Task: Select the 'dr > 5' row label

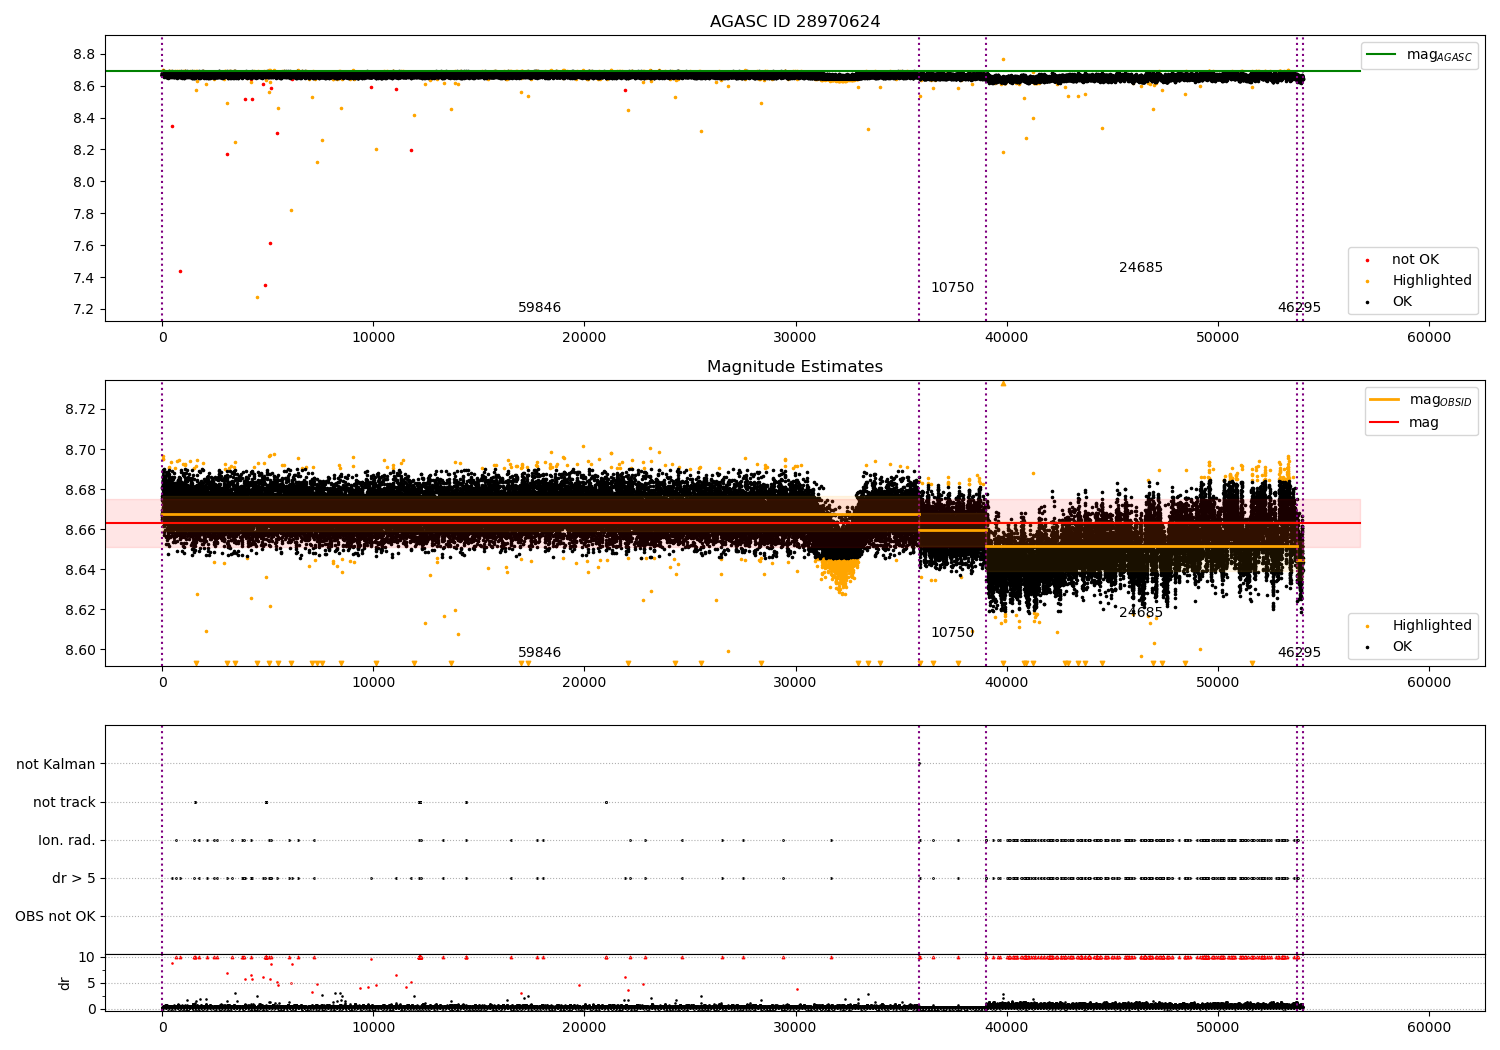Action: [74, 879]
